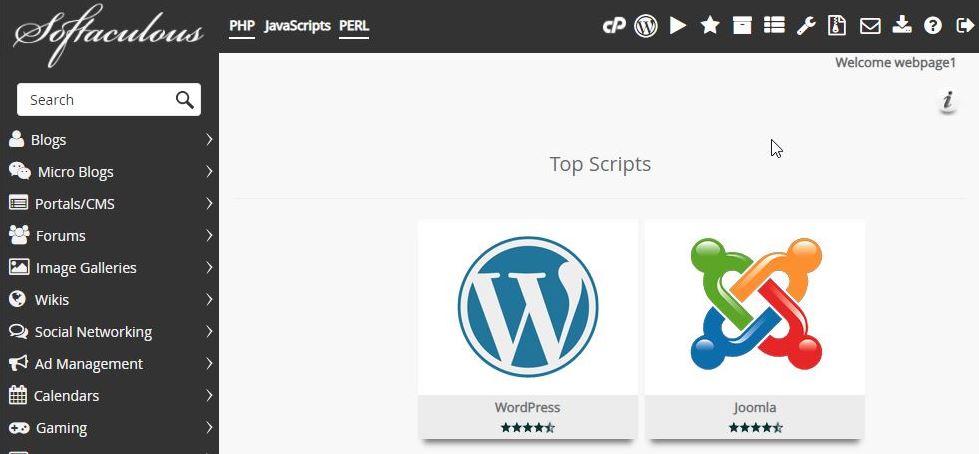The height and width of the screenshot is (454, 979).
Task: Open script demos via play icon
Action: 678,26
